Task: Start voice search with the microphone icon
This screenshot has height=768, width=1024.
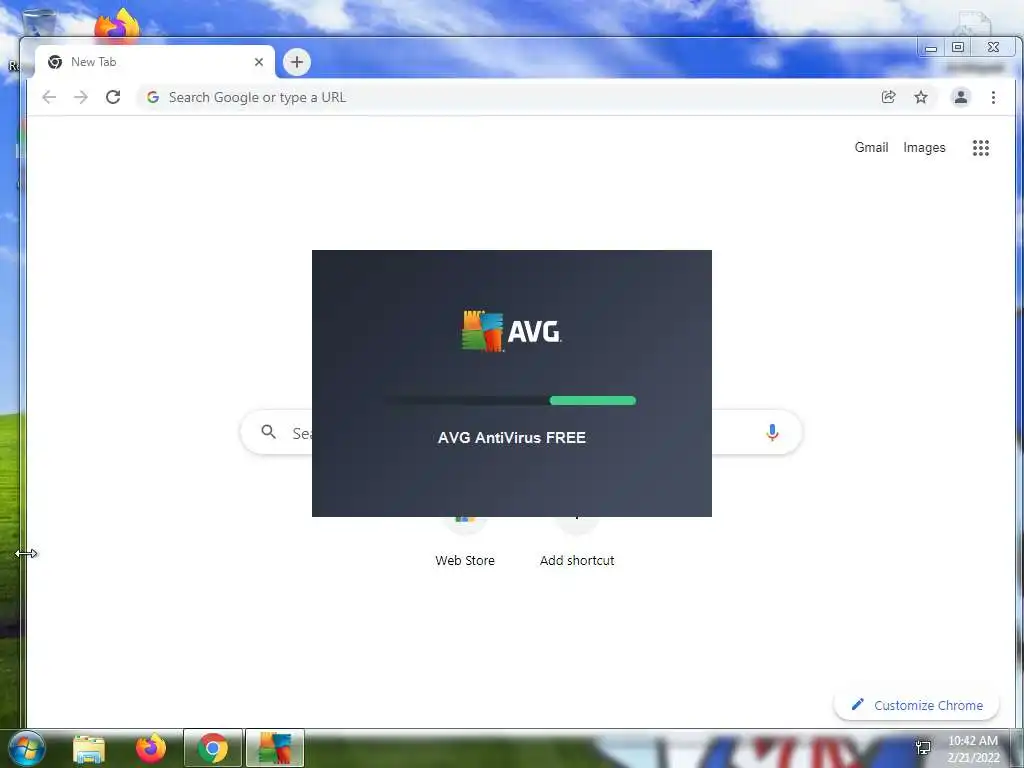Action: tap(772, 432)
